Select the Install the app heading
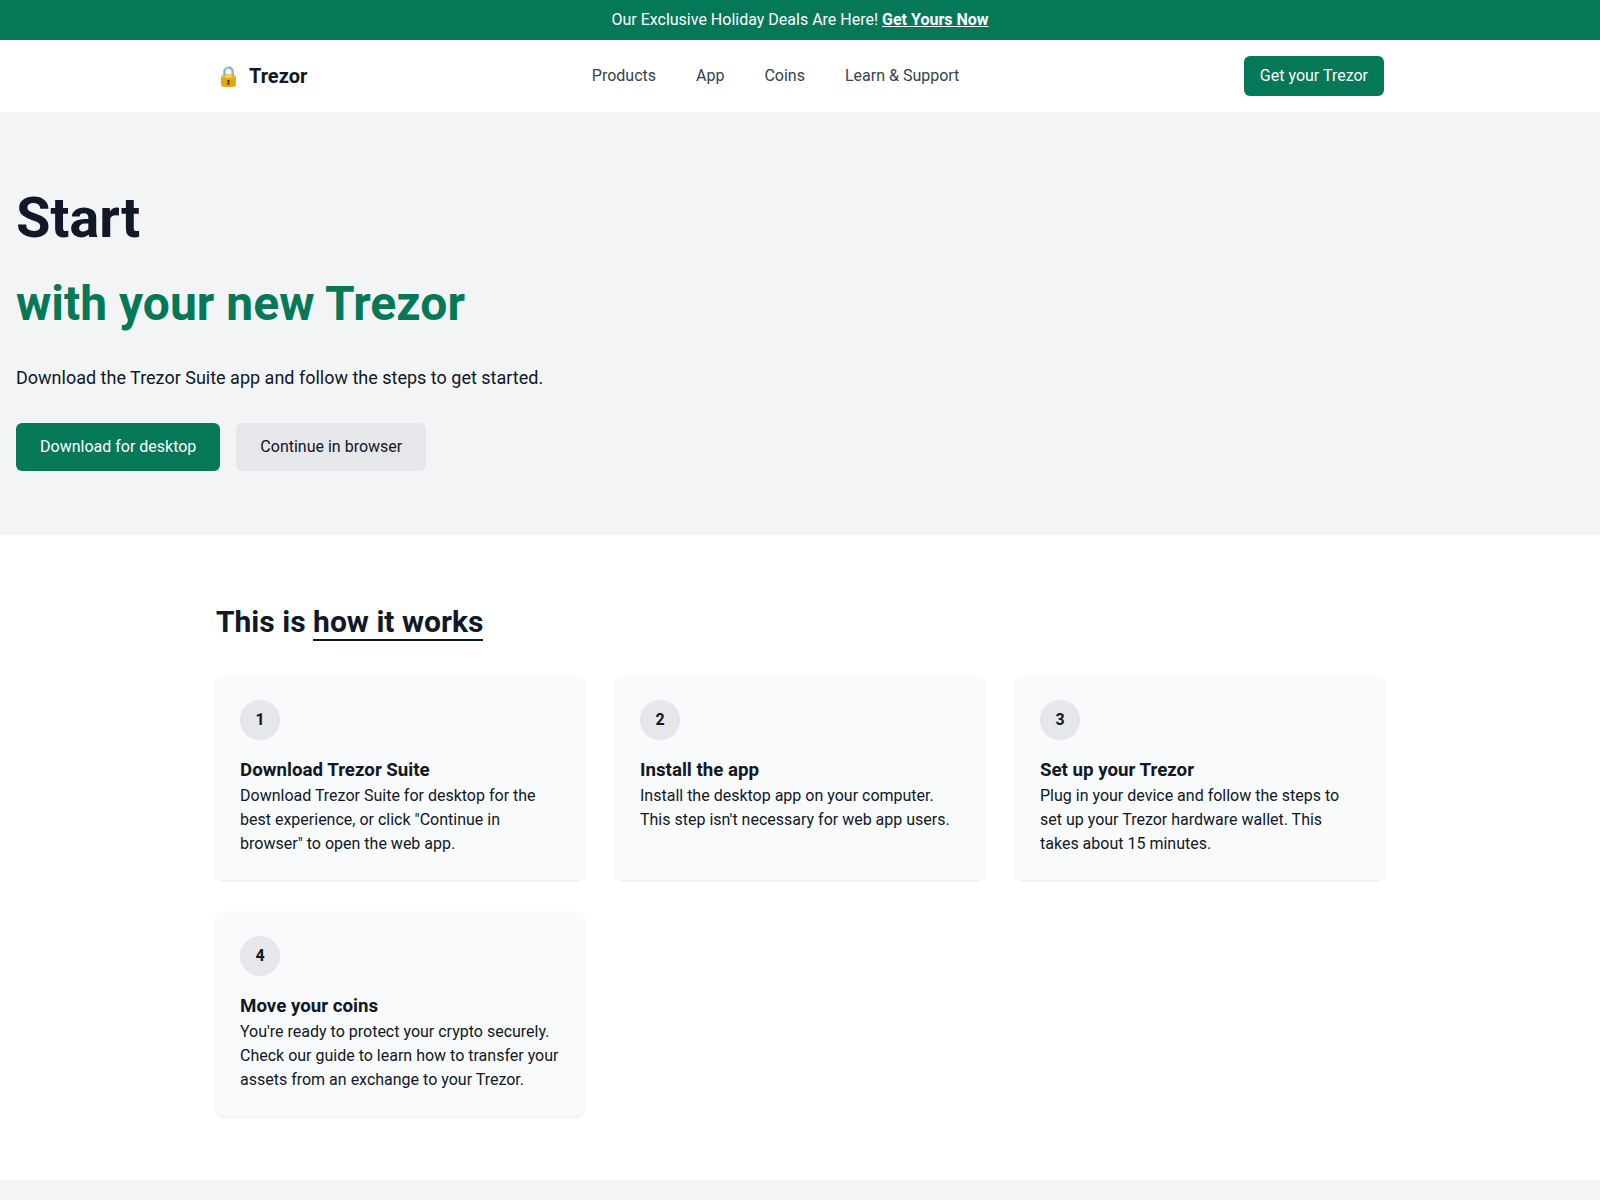 [699, 770]
